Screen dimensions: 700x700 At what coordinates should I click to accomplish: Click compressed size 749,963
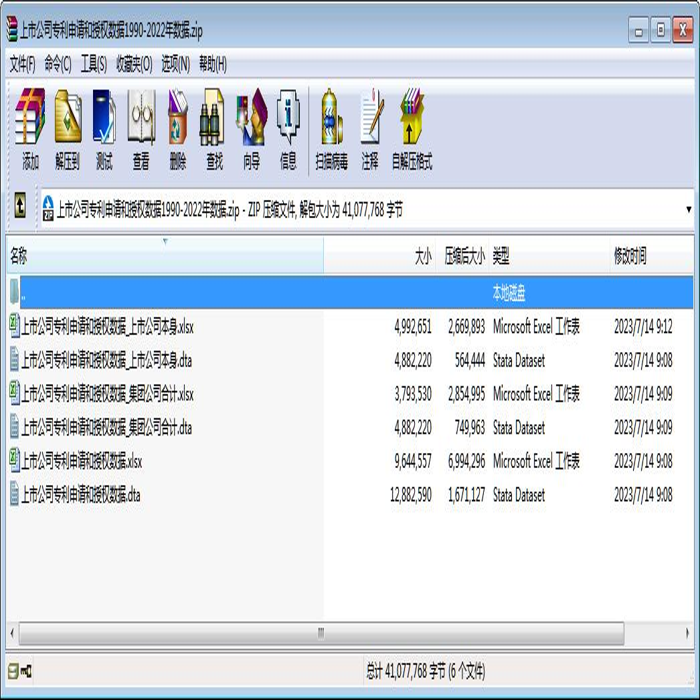(x=470, y=428)
